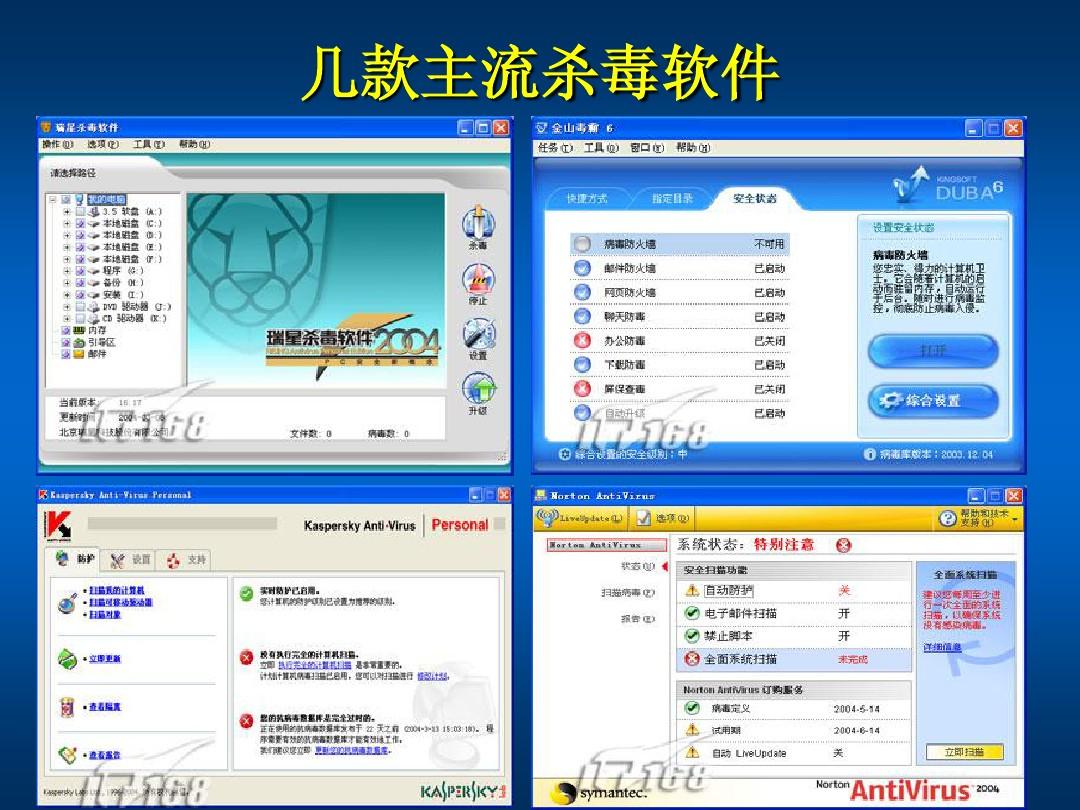
Task: Toggle the 引导区 boot sector checkbox
Action: pyautogui.click(x=67, y=342)
